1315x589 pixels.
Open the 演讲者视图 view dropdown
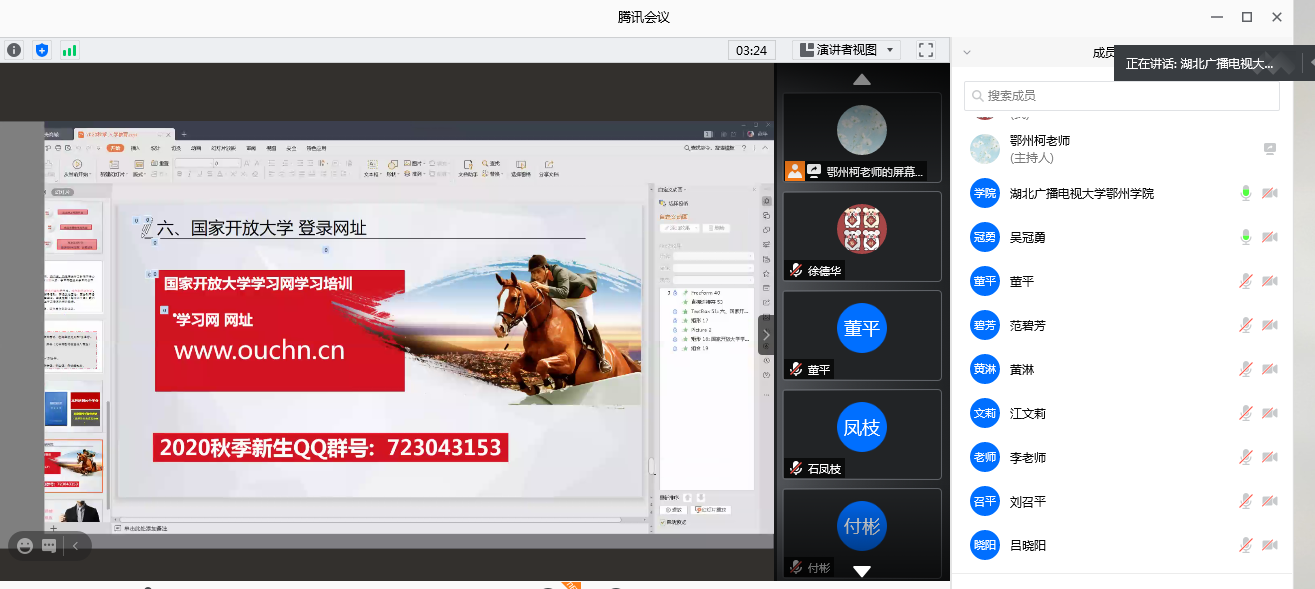click(x=847, y=50)
